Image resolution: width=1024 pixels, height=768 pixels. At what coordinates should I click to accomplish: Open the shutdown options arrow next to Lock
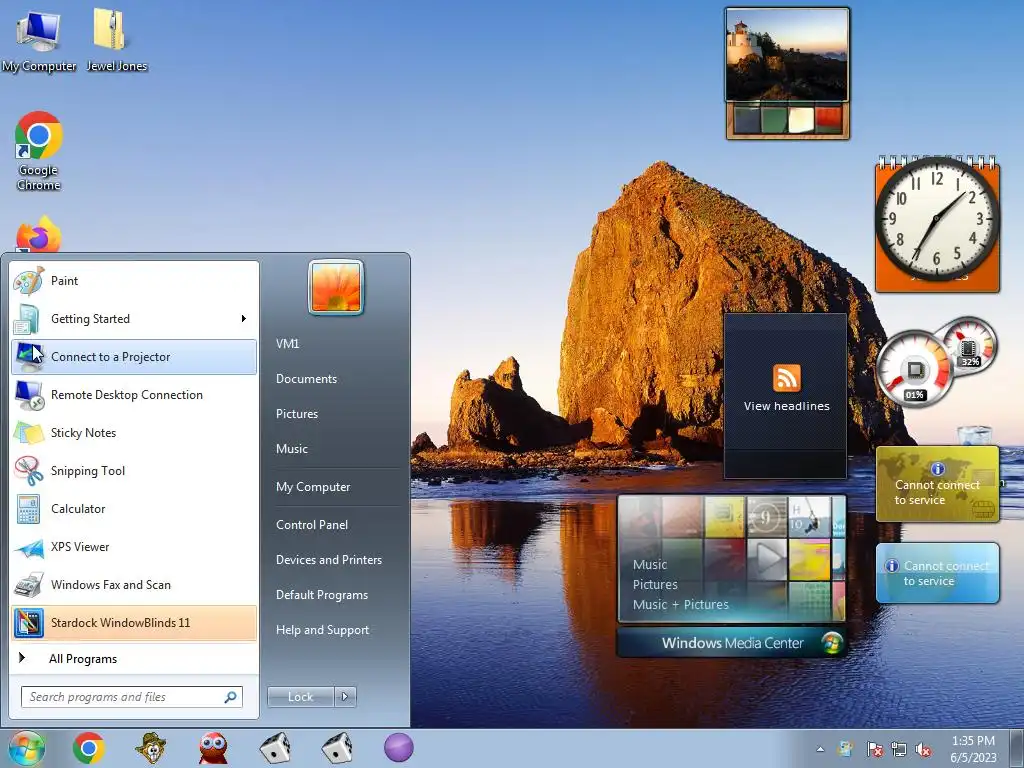[x=345, y=697]
